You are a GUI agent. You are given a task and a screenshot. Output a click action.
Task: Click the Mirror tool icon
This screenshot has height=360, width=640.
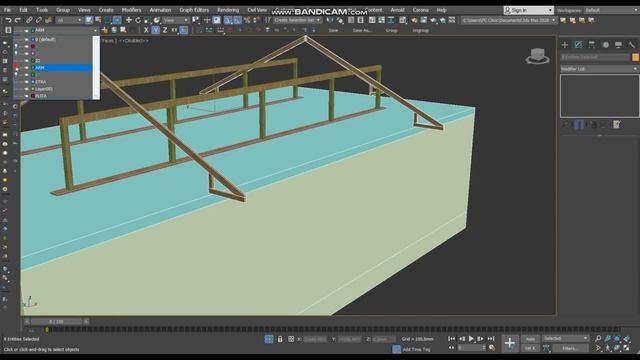tap(329, 20)
